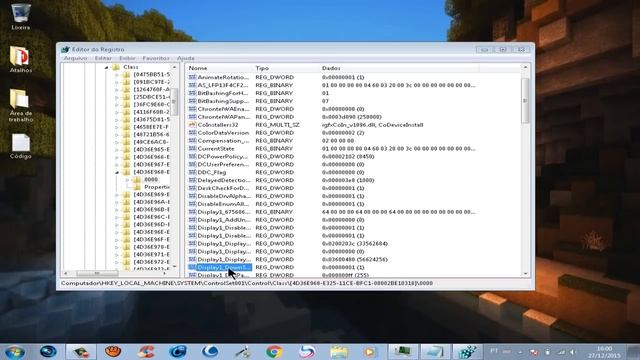Select the {4D36E96E-E key
The height and width of the screenshot is (360, 640).
pyautogui.click(x=151, y=232)
